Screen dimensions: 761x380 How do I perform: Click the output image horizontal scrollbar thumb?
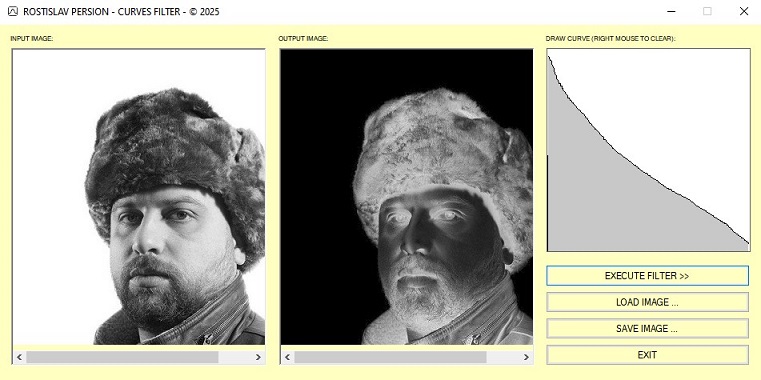pos(390,357)
